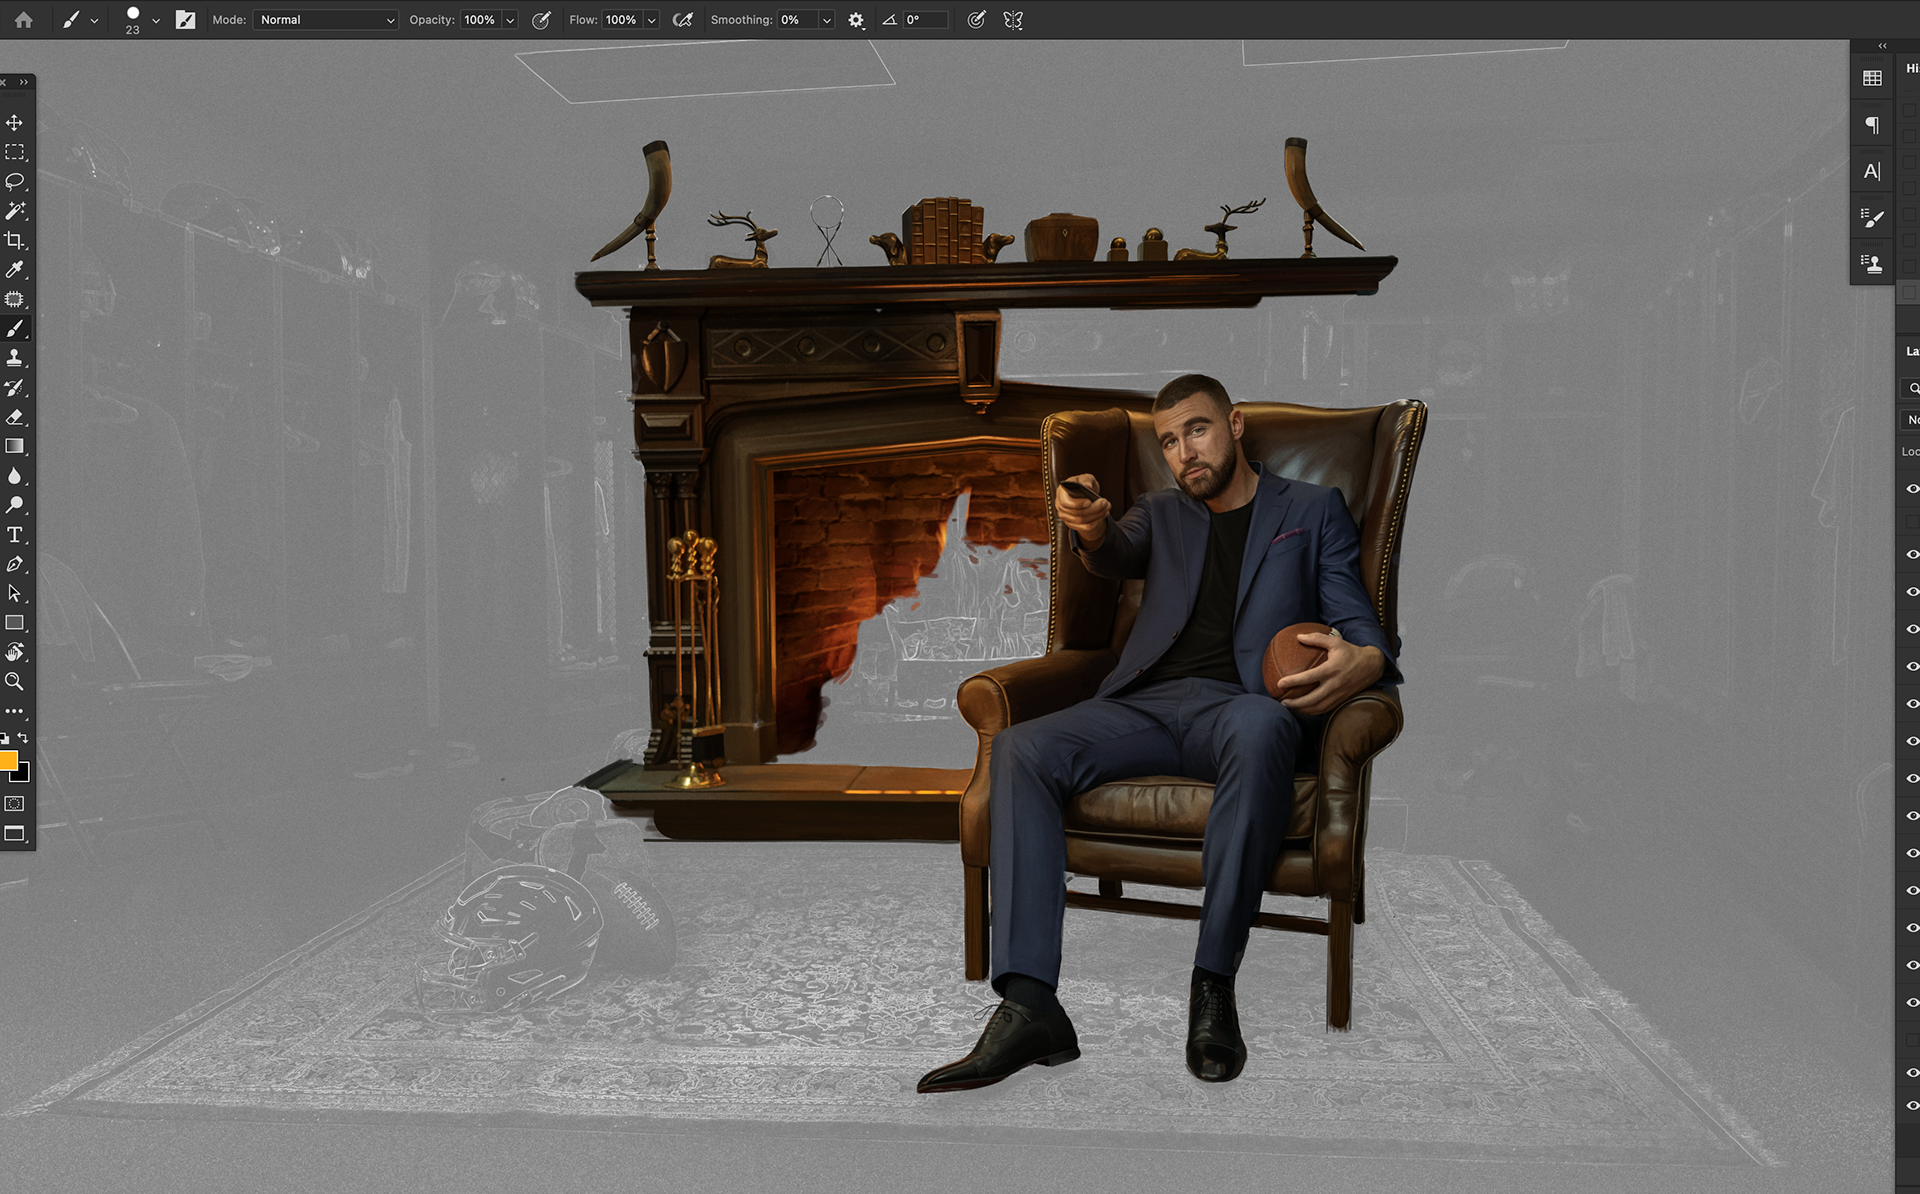Toggle pressure for opacity button

(x=541, y=20)
